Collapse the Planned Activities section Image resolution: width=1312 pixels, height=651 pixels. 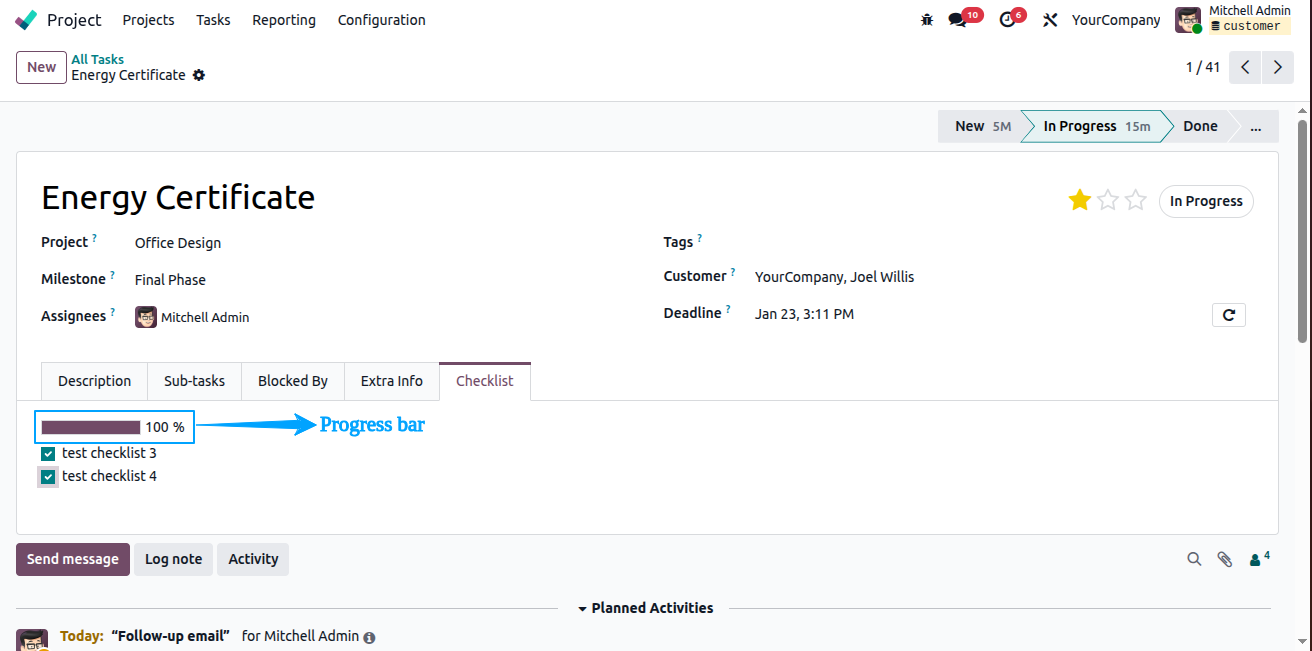tap(645, 608)
